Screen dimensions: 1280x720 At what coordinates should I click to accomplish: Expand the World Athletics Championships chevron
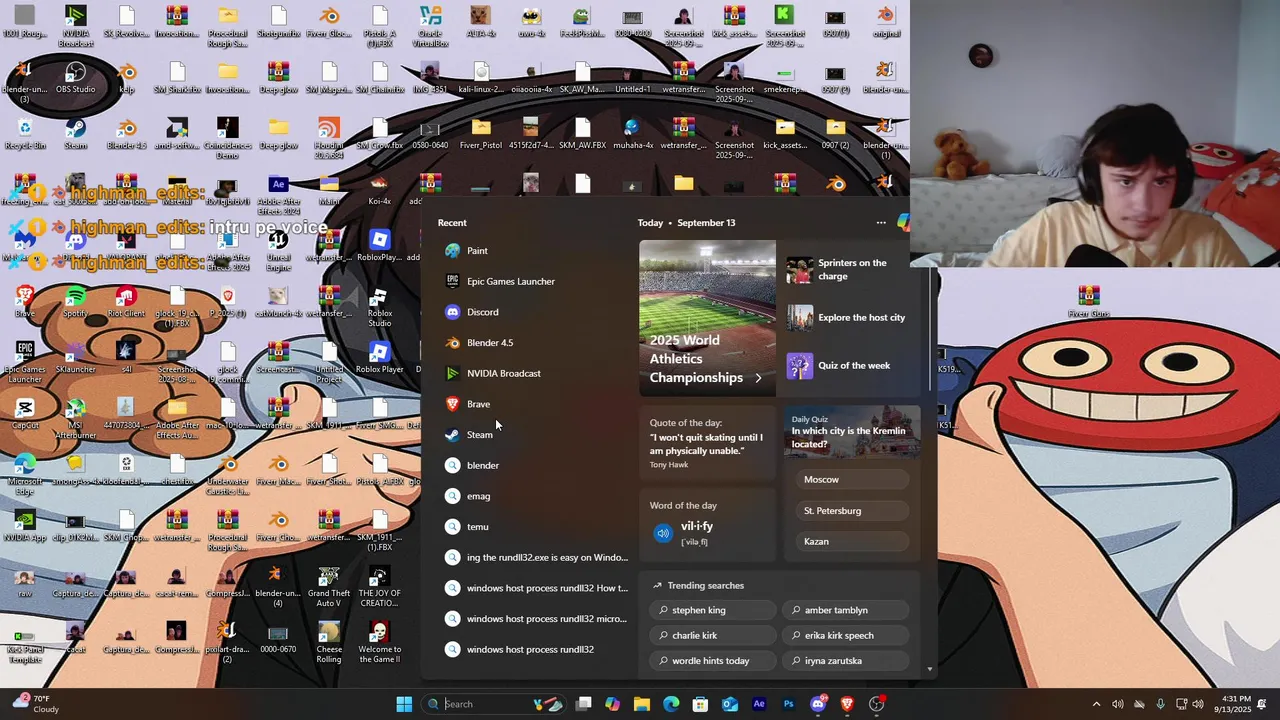[x=758, y=378]
